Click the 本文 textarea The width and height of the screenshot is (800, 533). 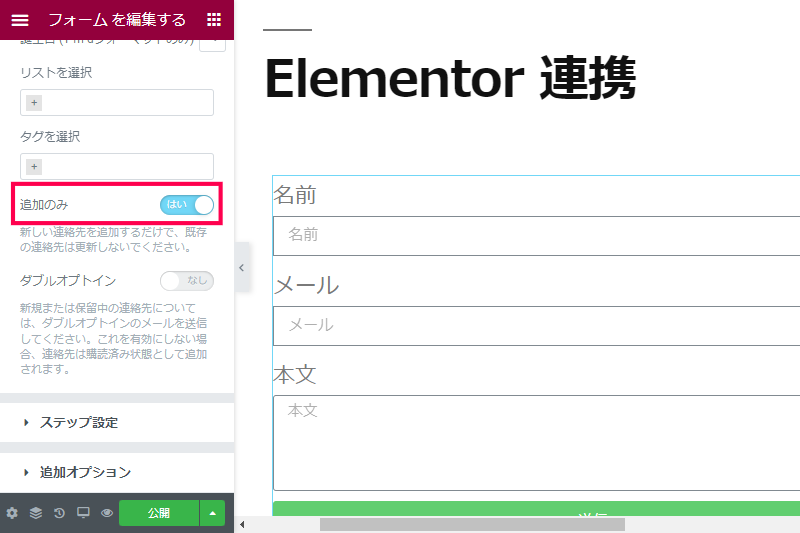[536, 443]
